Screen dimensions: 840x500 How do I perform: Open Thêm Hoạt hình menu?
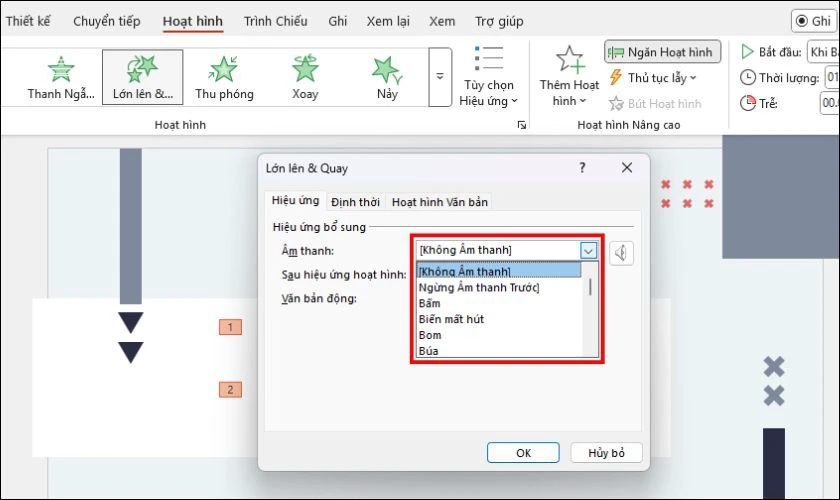pos(569,77)
